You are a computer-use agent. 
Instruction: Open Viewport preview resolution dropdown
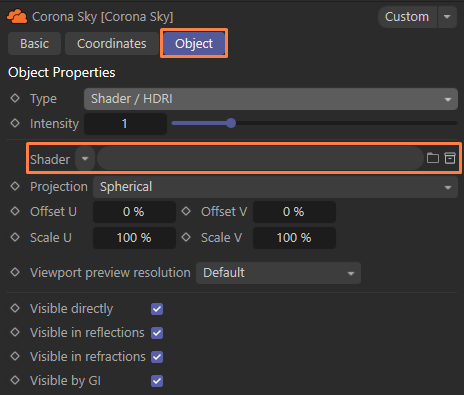(x=278, y=273)
